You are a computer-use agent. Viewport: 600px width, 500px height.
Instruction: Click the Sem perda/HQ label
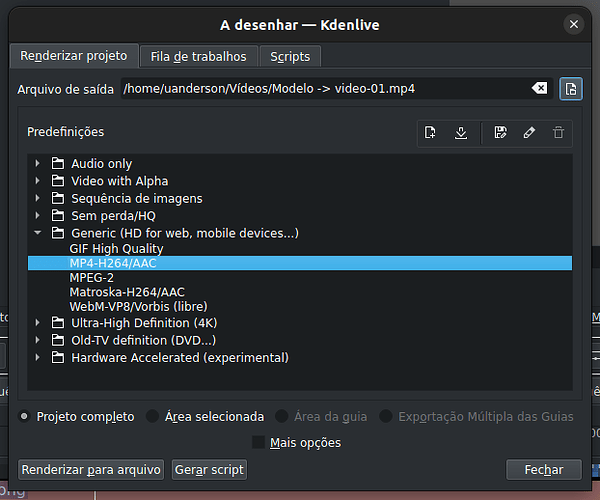coord(113,216)
